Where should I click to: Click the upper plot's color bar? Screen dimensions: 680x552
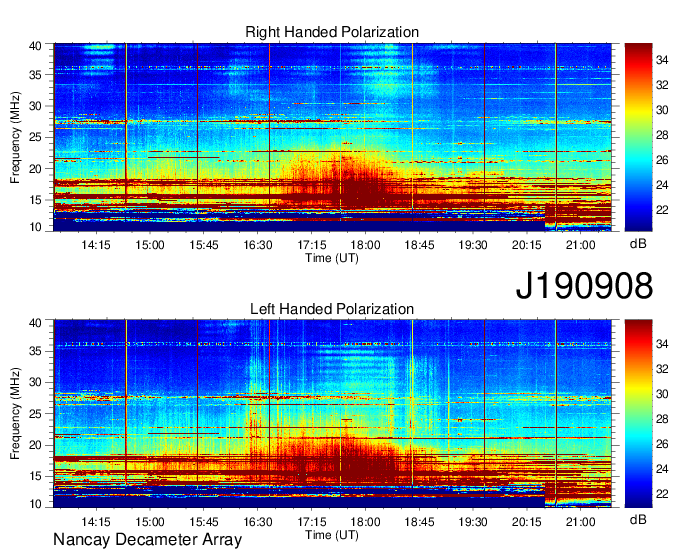(638, 137)
